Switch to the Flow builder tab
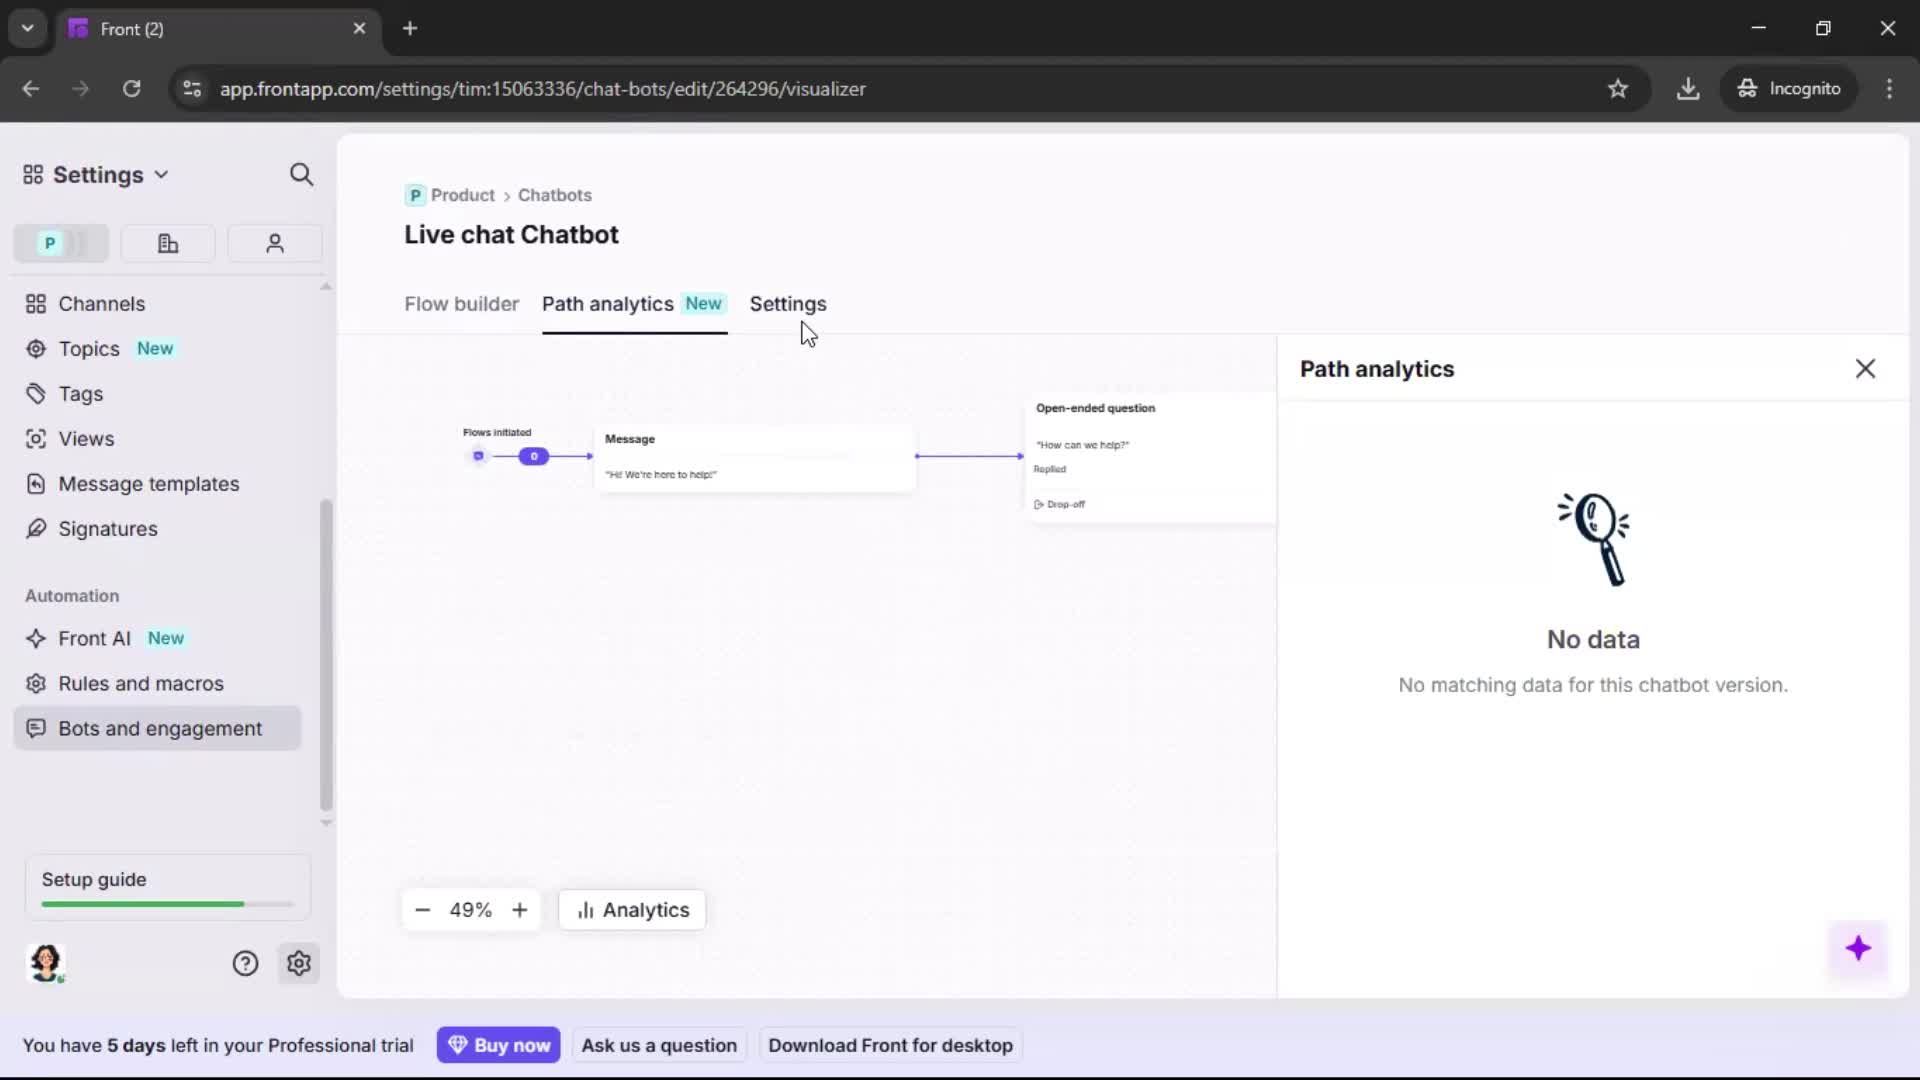Viewport: 1920px width, 1080px height. coord(461,304)
